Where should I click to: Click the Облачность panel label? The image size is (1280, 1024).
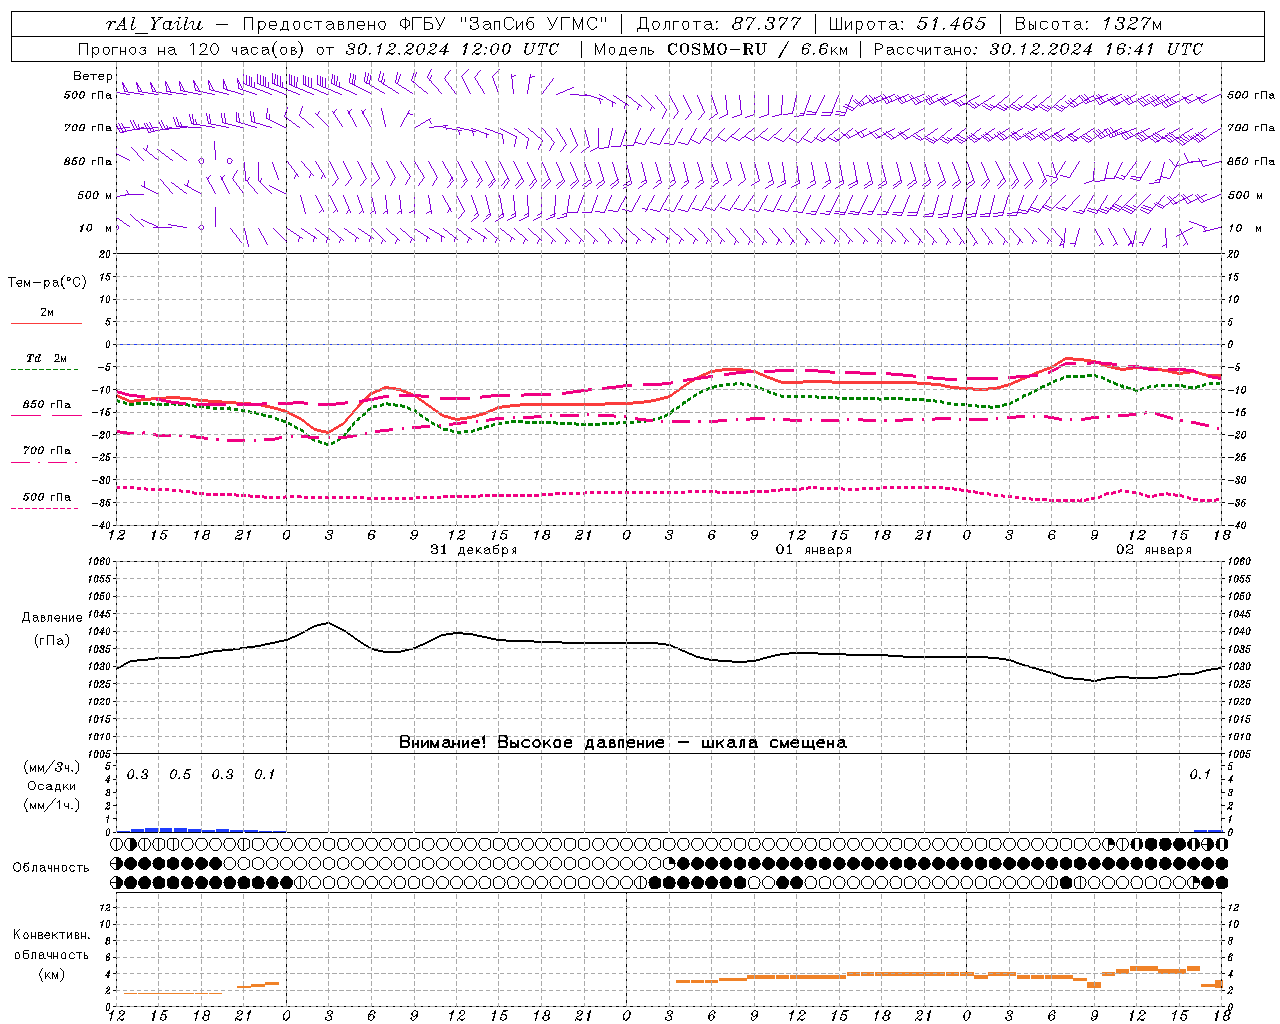[51, 867]
